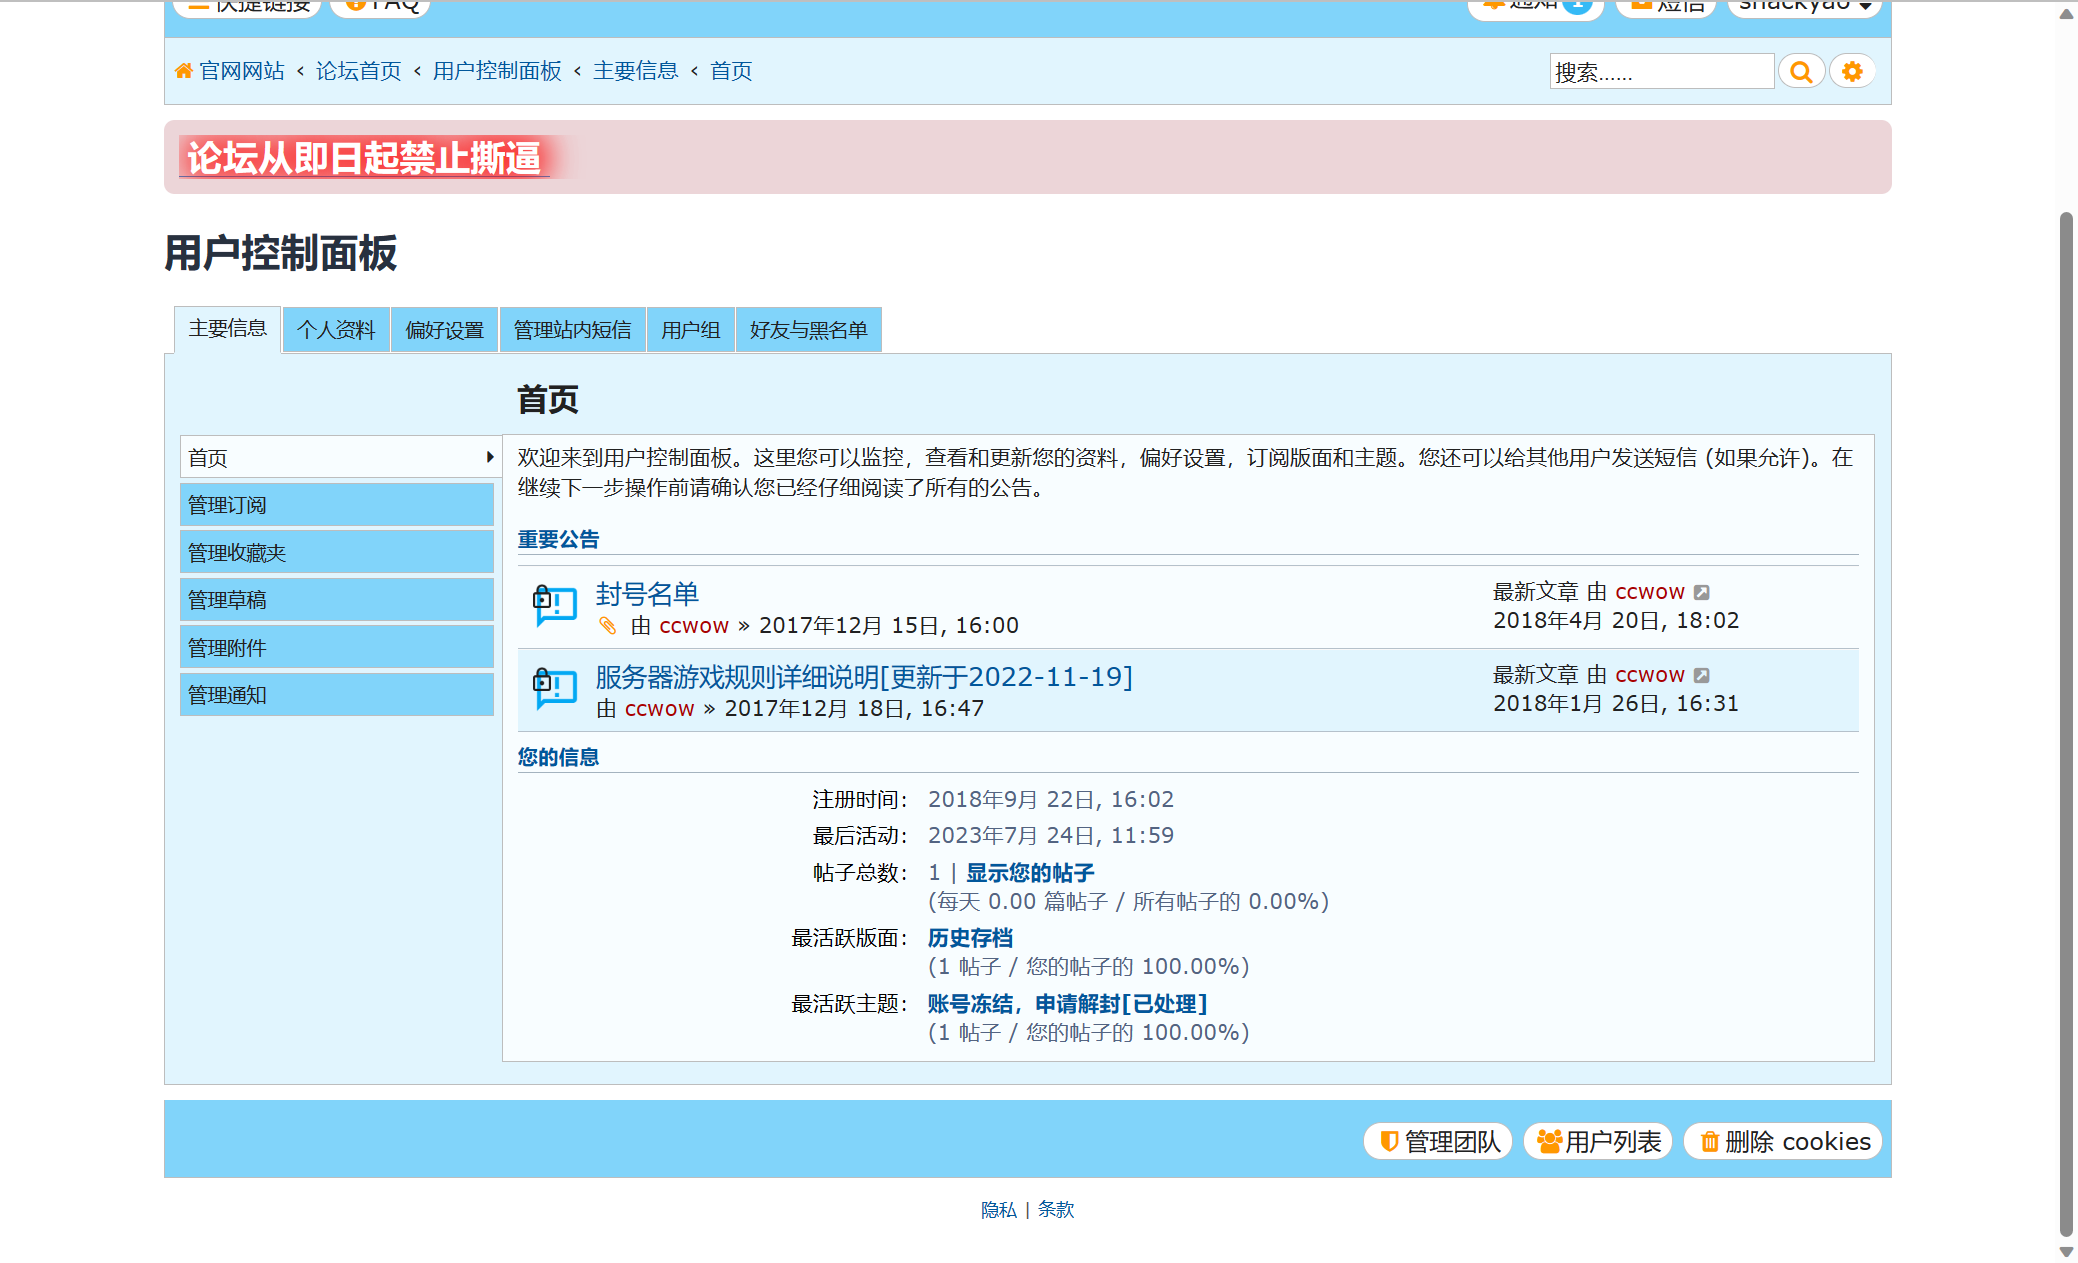Screen dimensions: 2078x1263
Task: Expand the 首页 sidebar item arrow
Action: click(x=489, y=456)
